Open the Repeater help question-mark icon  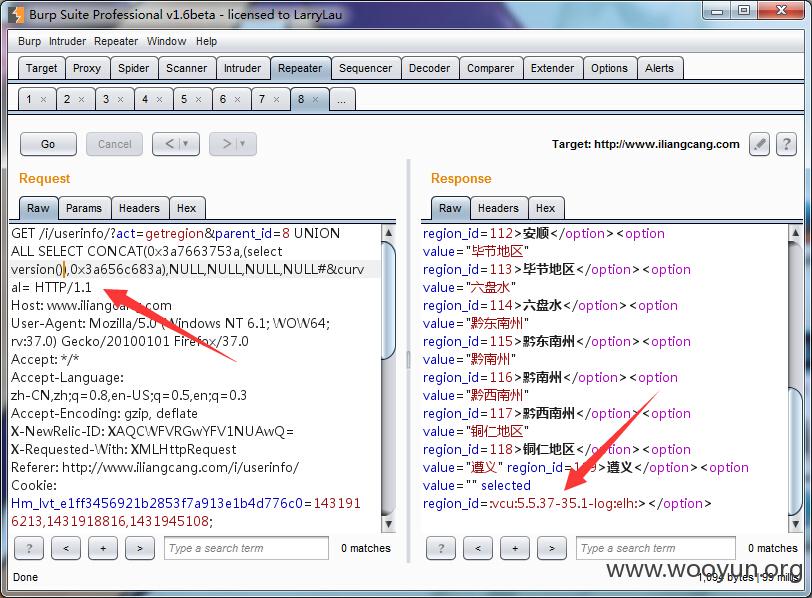[x=786, y=144]
